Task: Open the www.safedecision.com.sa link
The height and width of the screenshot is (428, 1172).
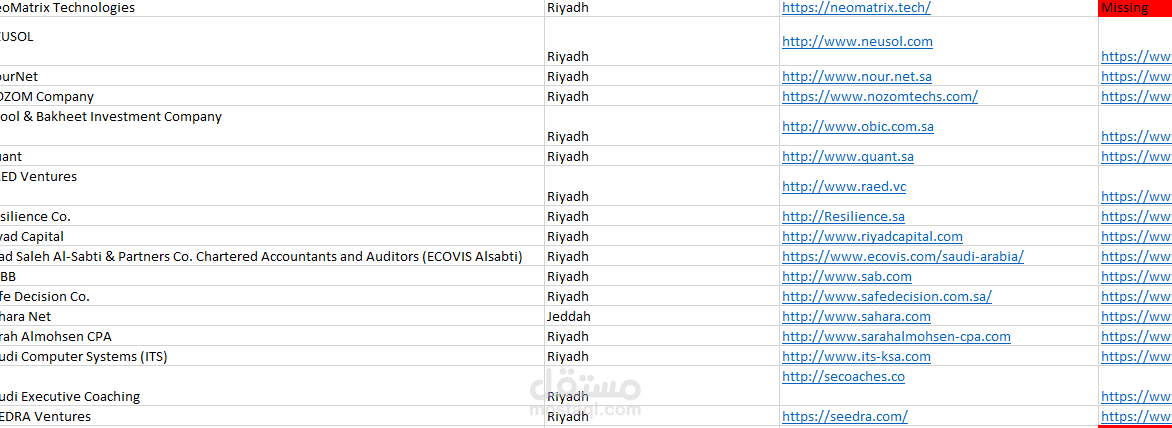Action: pyautogui.click(x=887, y=296)
